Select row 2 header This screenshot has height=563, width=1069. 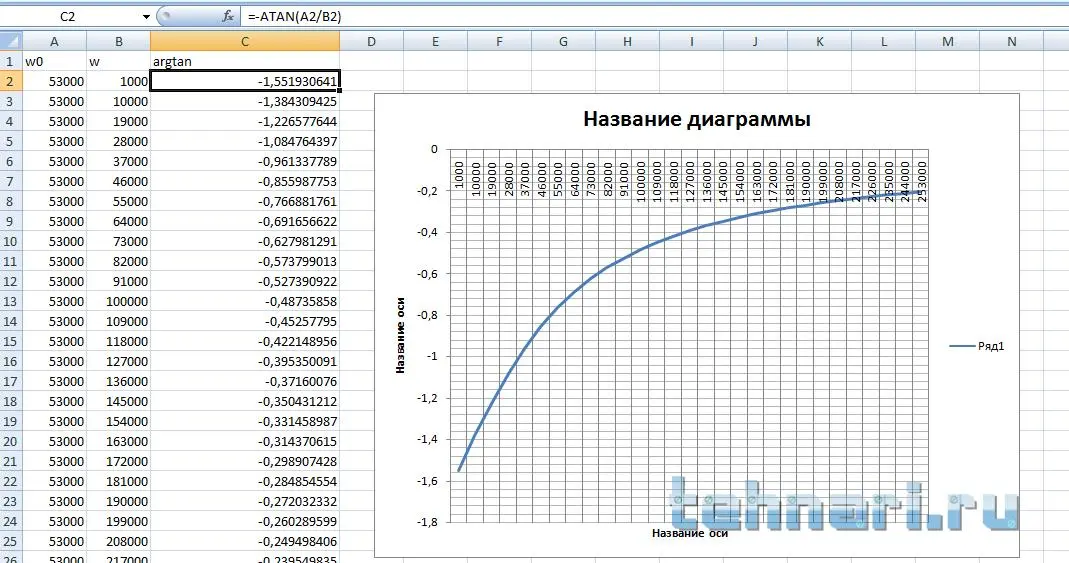[x=11, y=82]
